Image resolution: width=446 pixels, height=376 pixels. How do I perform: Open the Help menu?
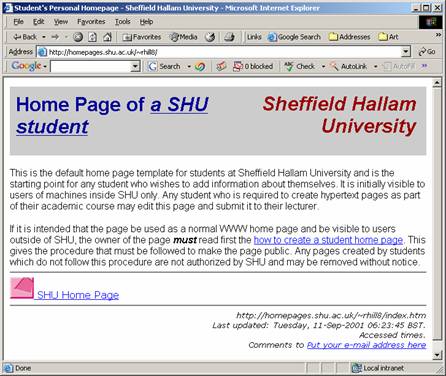(146, 22)
